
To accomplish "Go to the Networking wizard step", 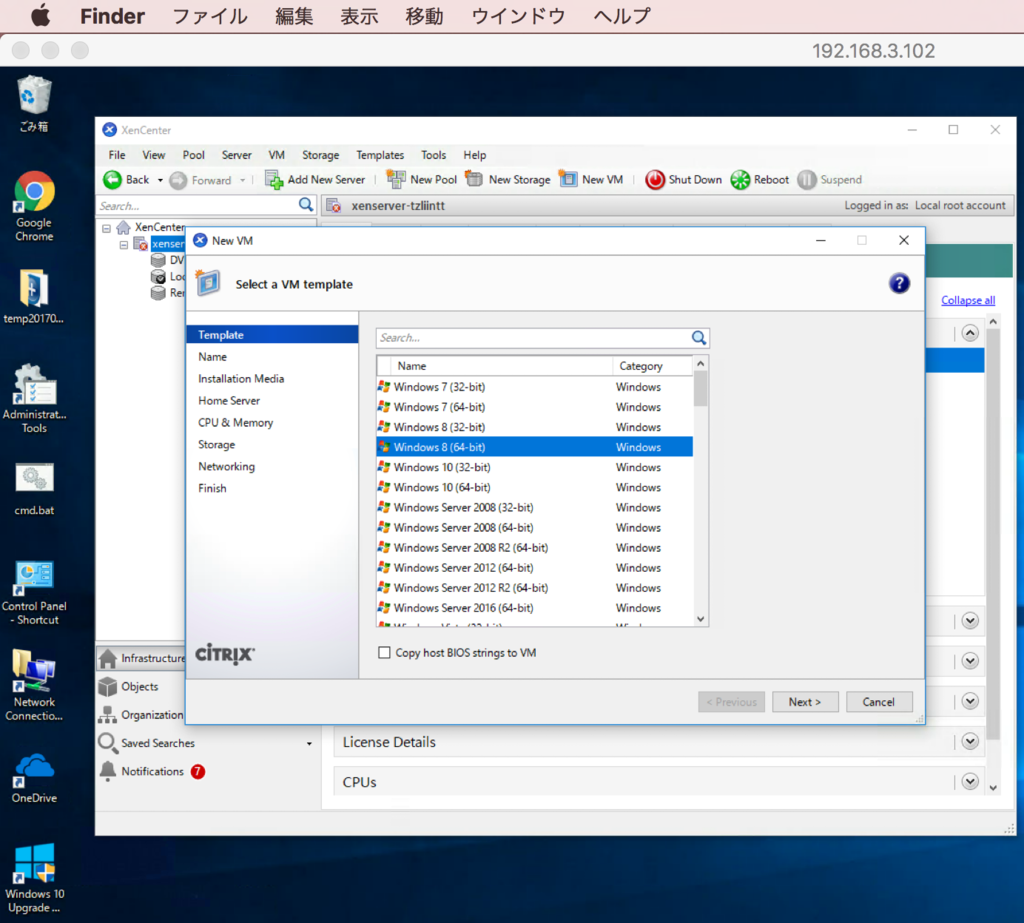I will tap(227, 466).
